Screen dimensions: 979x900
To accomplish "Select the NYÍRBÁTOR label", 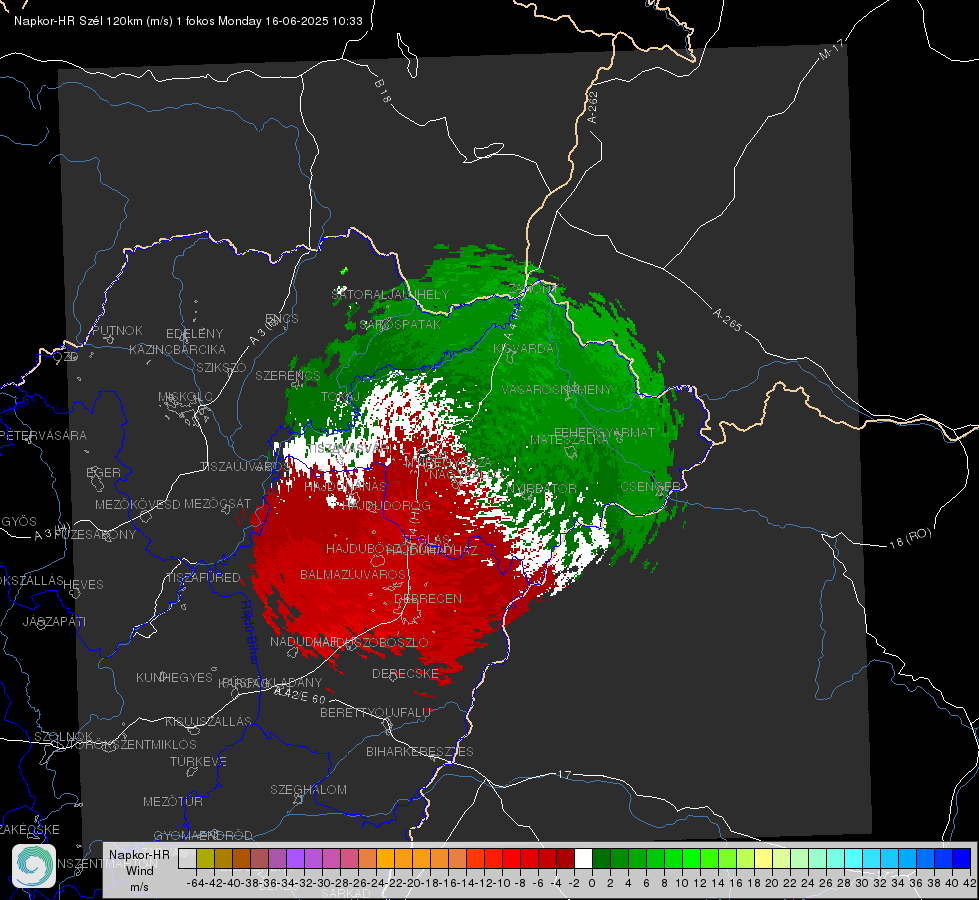I will 541,488.
